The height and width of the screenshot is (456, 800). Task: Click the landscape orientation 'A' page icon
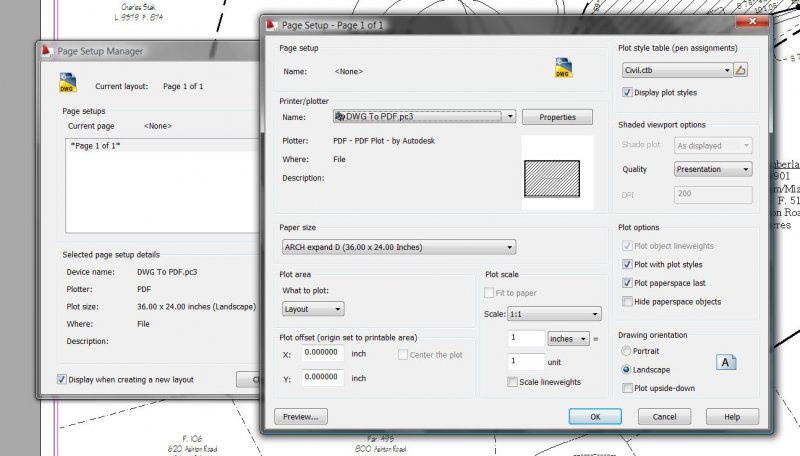[x=726, y=362]
